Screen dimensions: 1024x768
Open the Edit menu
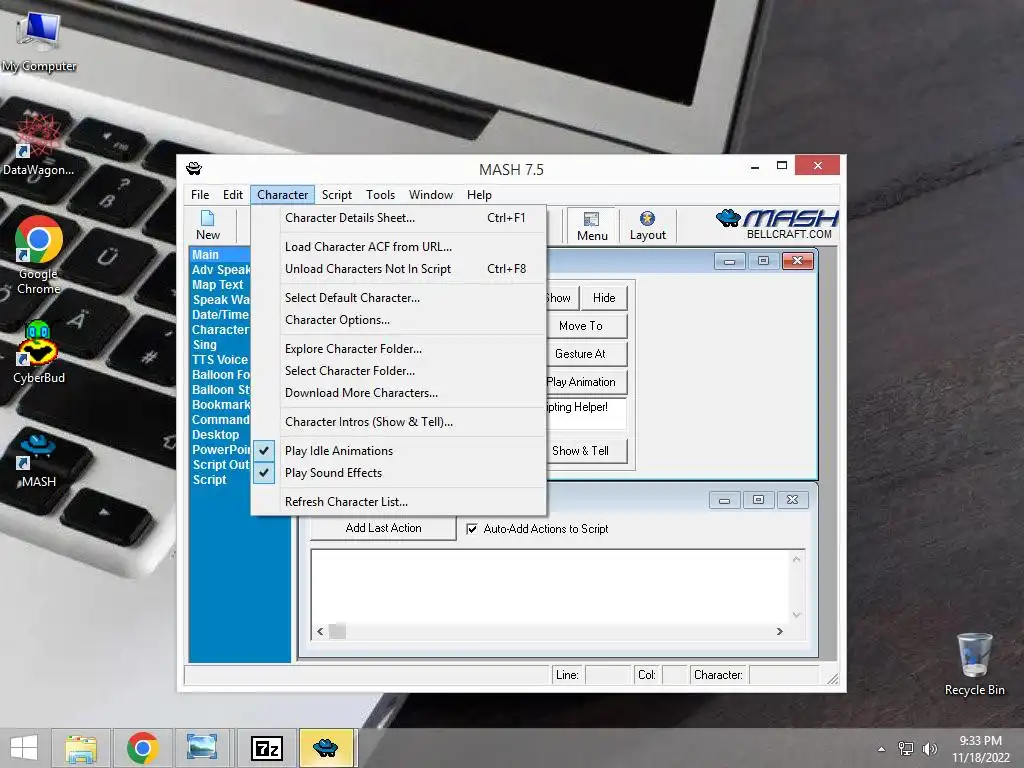point(232,195)
